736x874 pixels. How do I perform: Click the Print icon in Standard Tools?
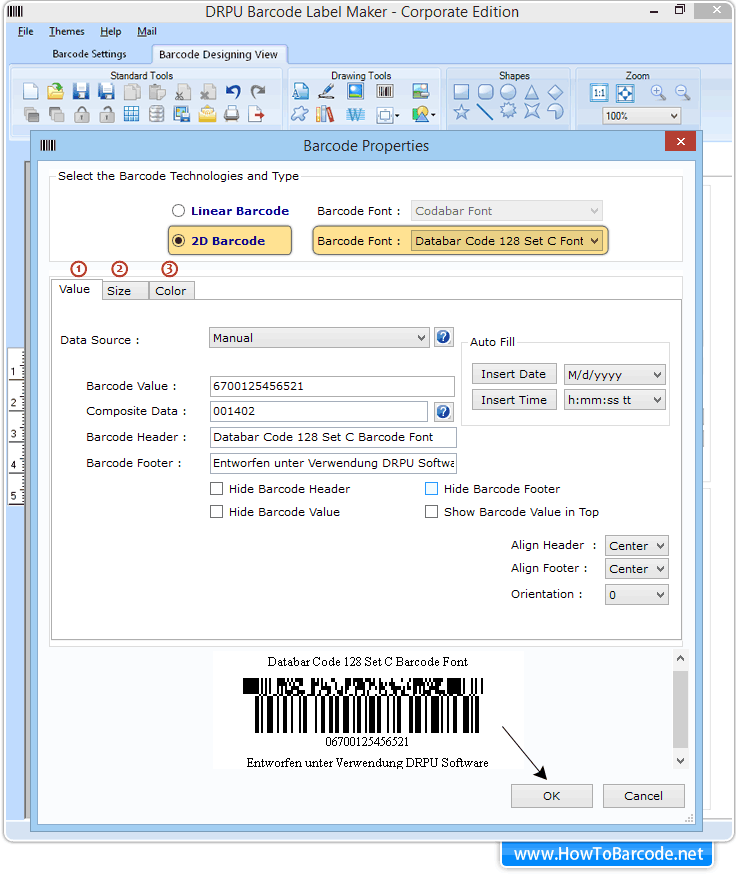(x=231, y=114)
